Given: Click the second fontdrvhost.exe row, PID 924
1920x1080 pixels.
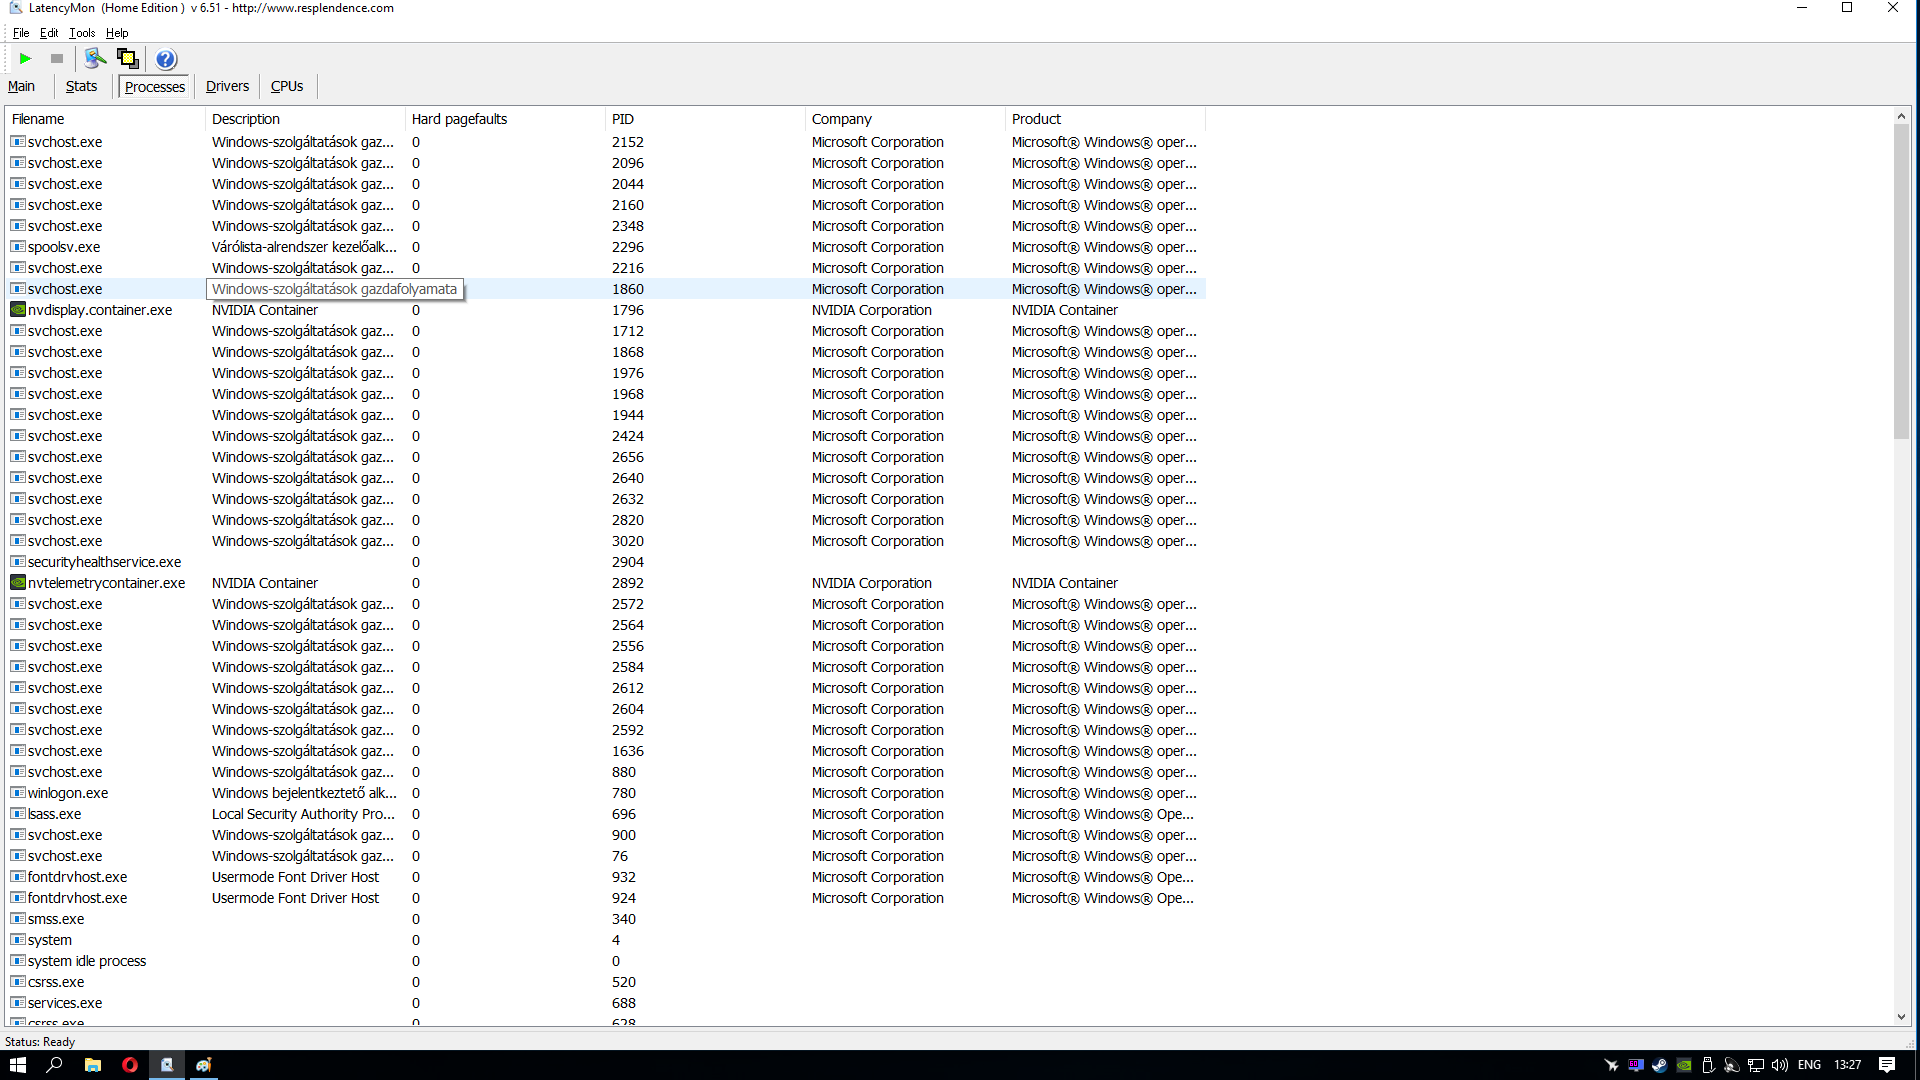Looking at the screenshot, I should [606, 898].
